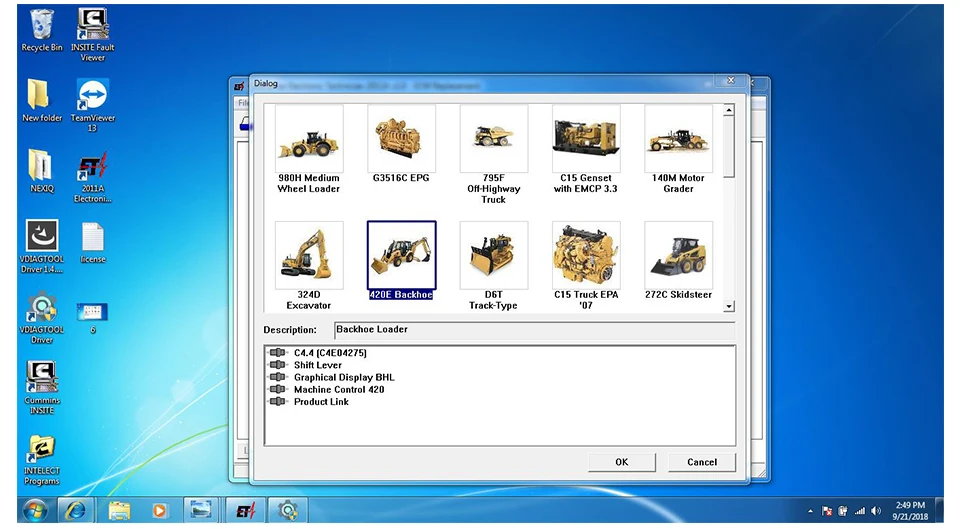Click the ECM icon beside Graphical Display BHL

[278, 377]
